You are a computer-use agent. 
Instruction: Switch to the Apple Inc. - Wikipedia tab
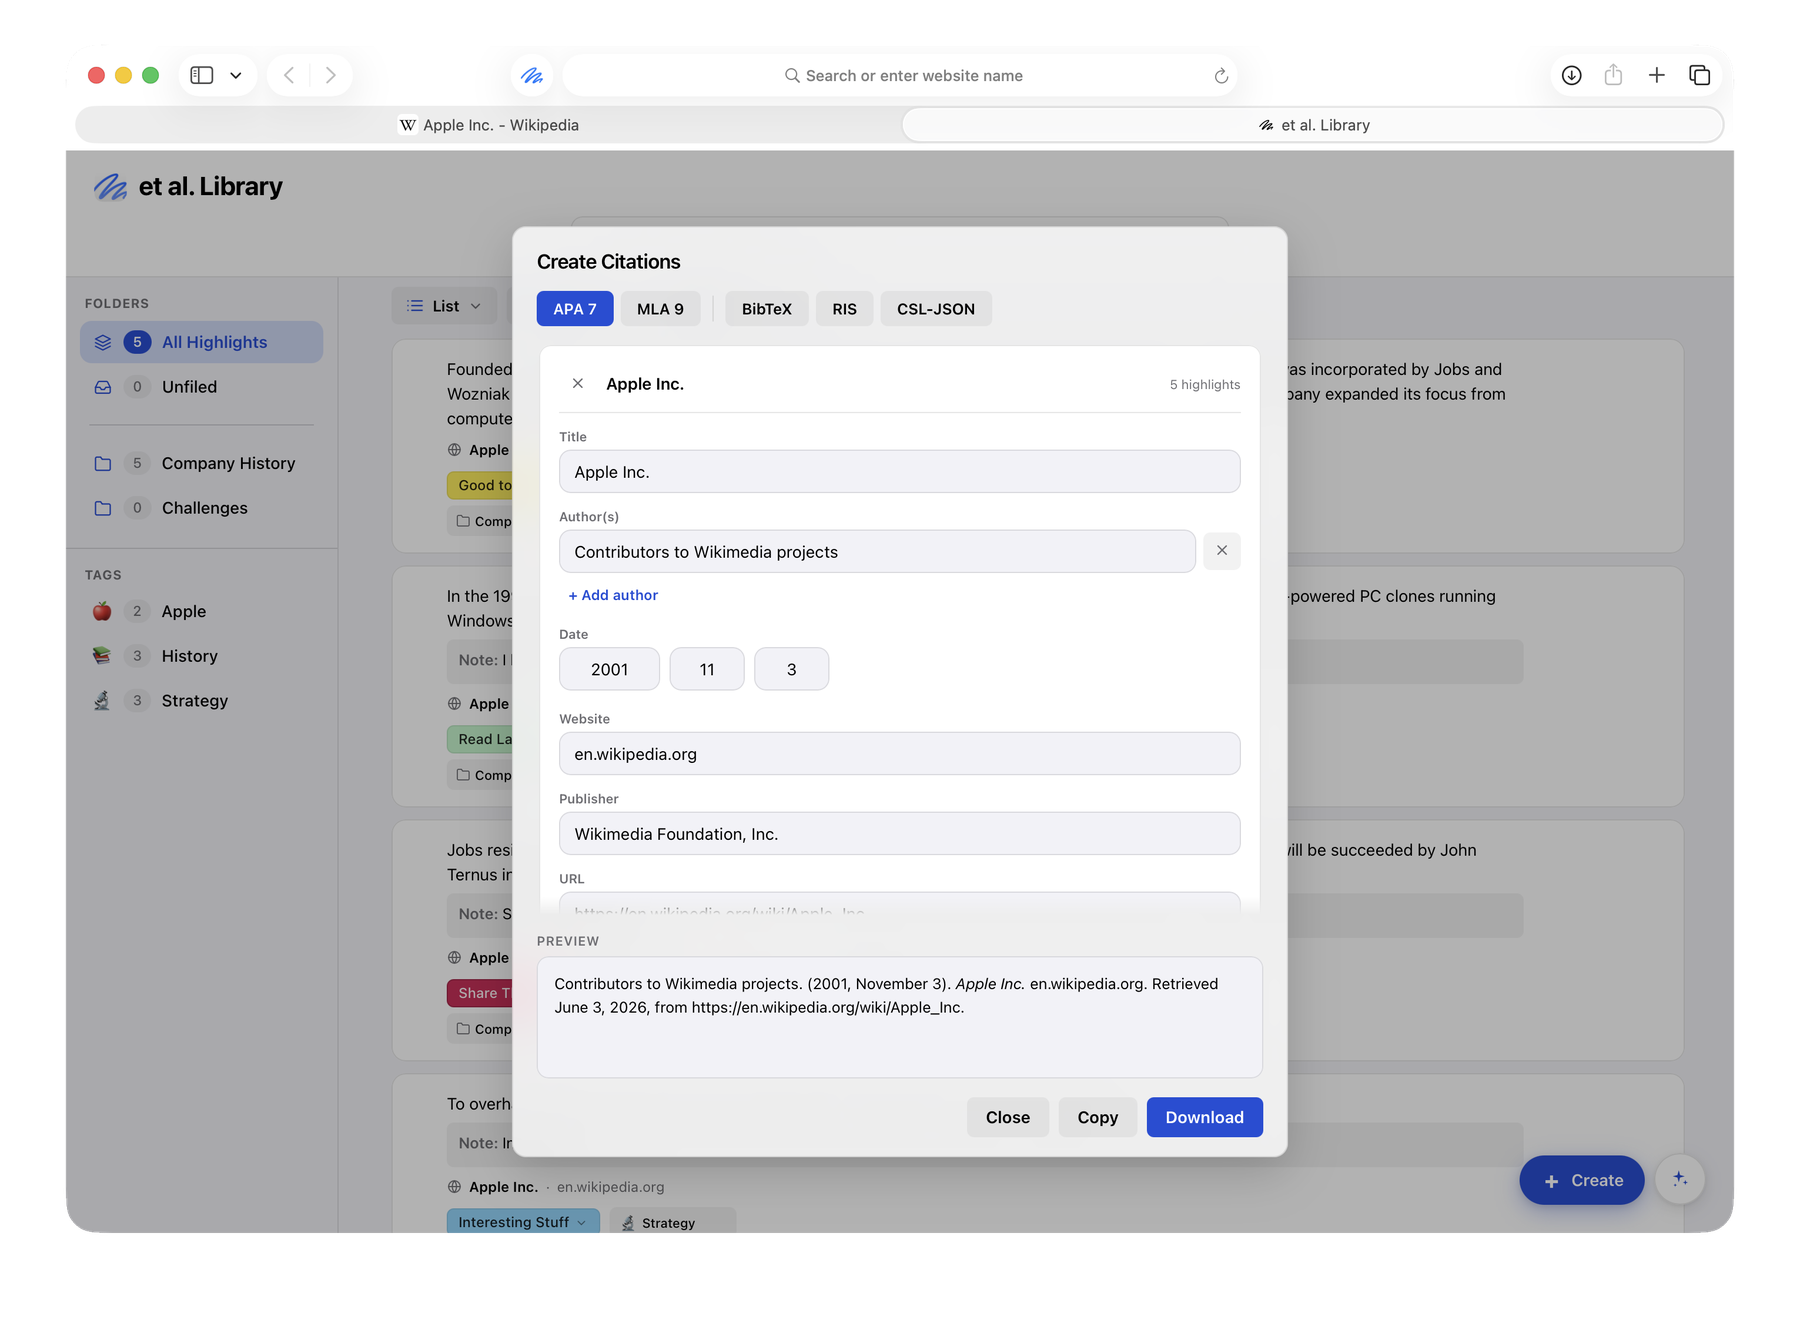489,125
